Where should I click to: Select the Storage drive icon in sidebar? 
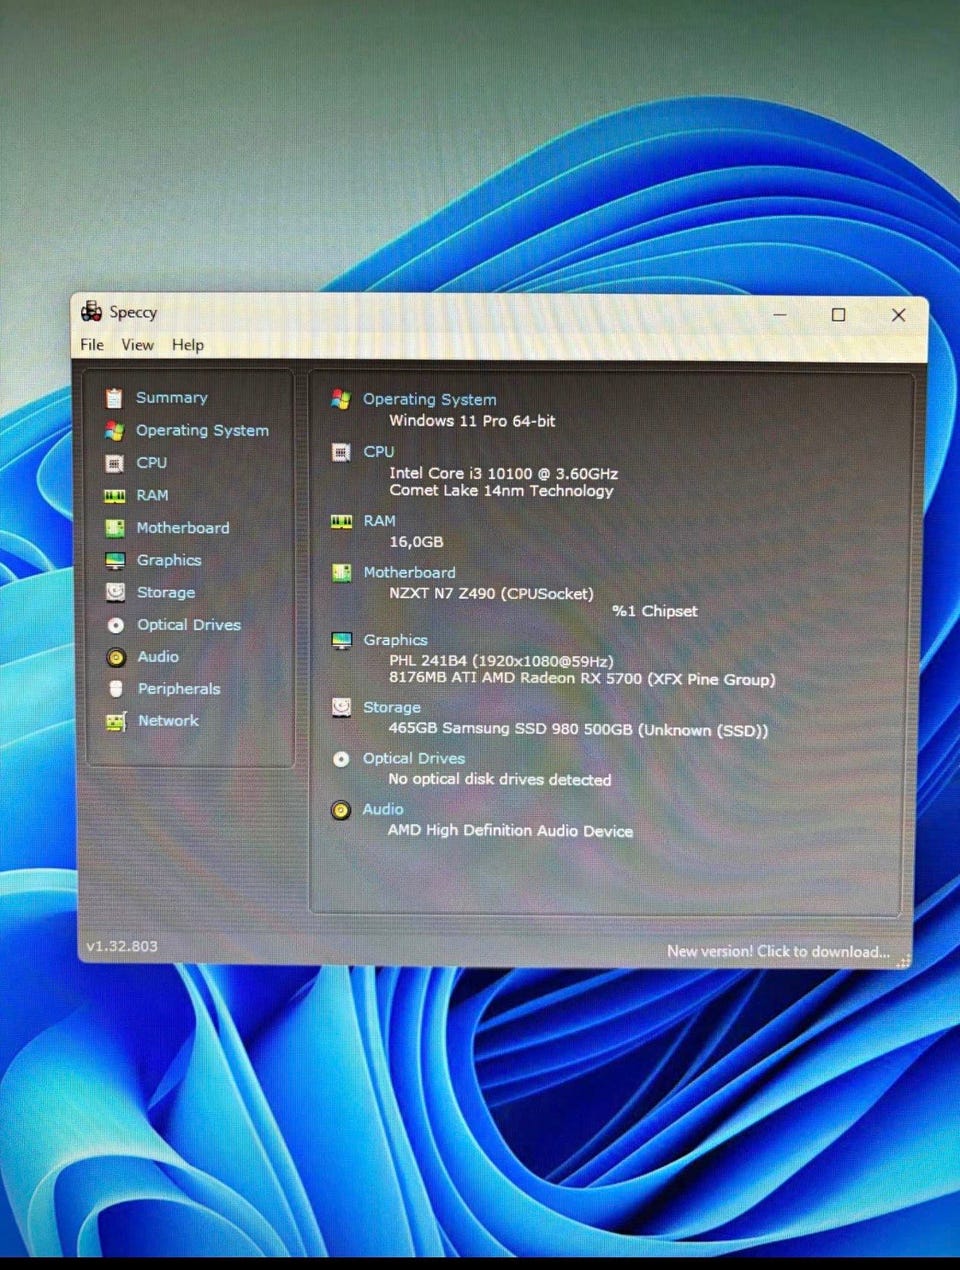click(115, 592)
